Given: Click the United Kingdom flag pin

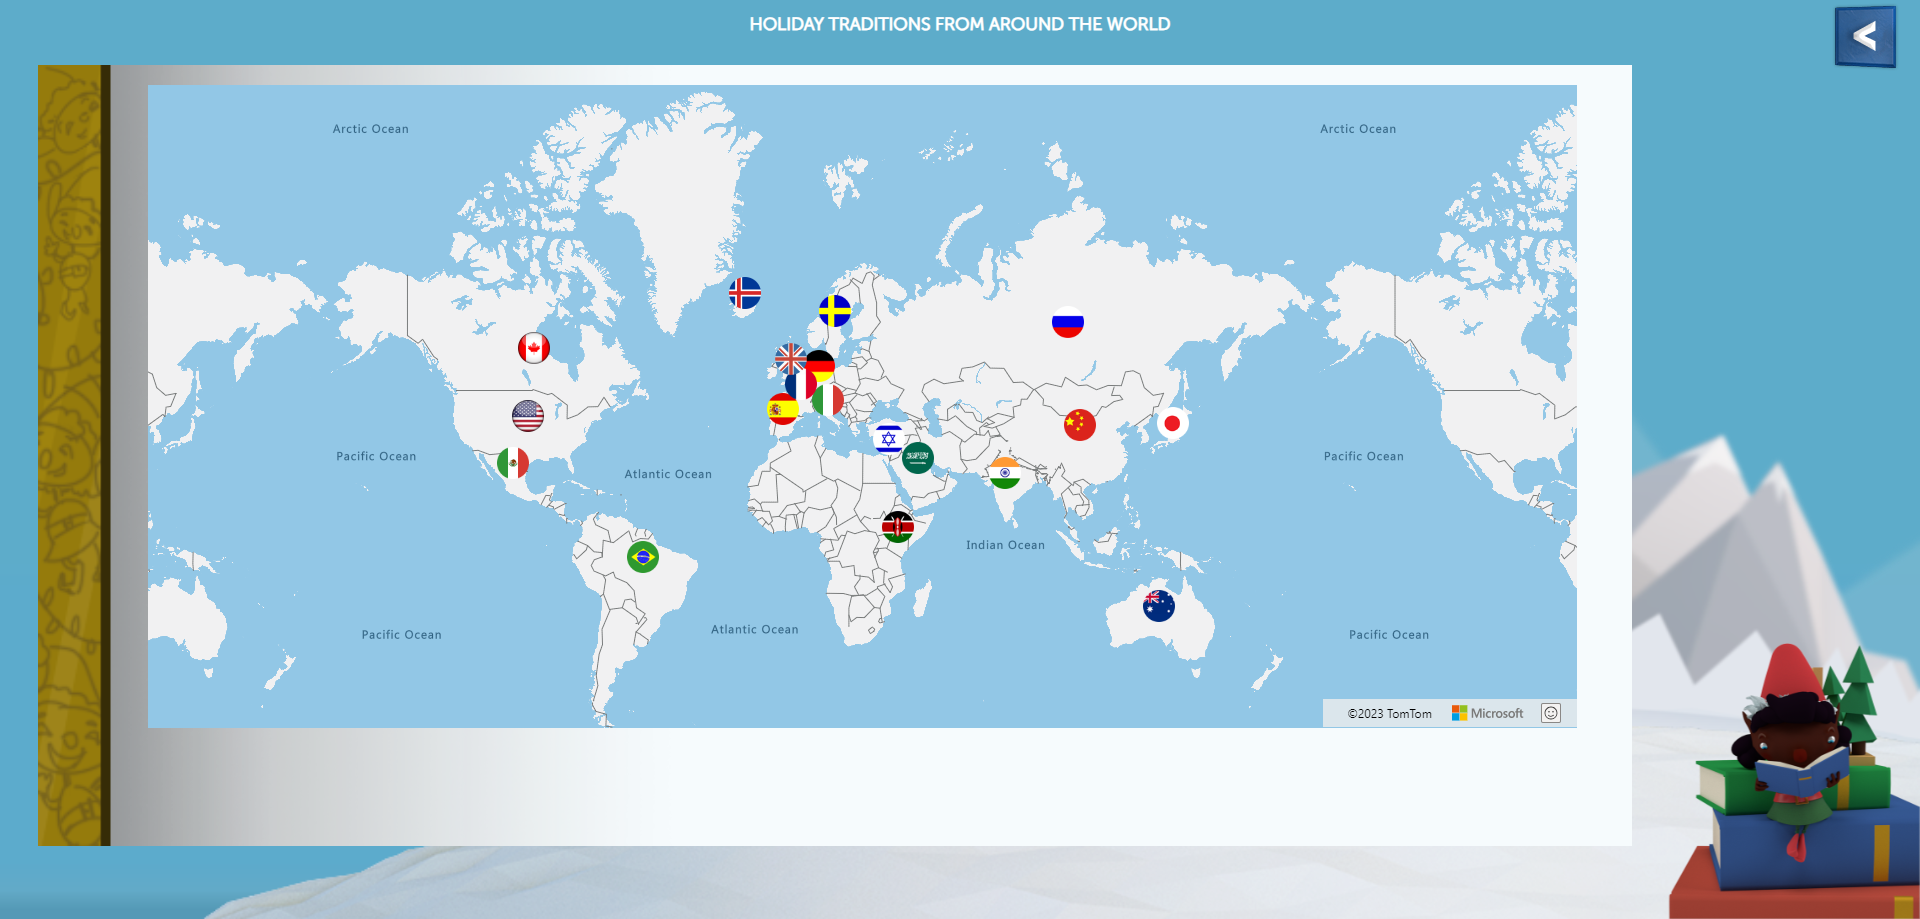Looking at the screenshot, I should pos(787,355).
